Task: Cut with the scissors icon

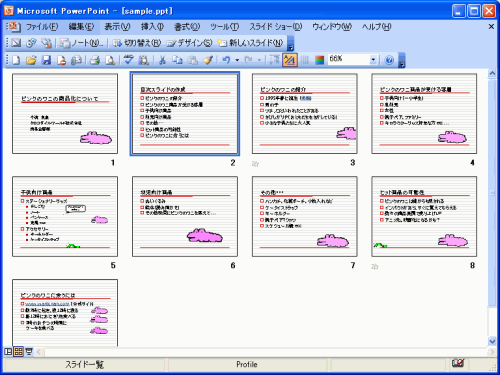Action: pyautogui.click(x=162, y=60)
